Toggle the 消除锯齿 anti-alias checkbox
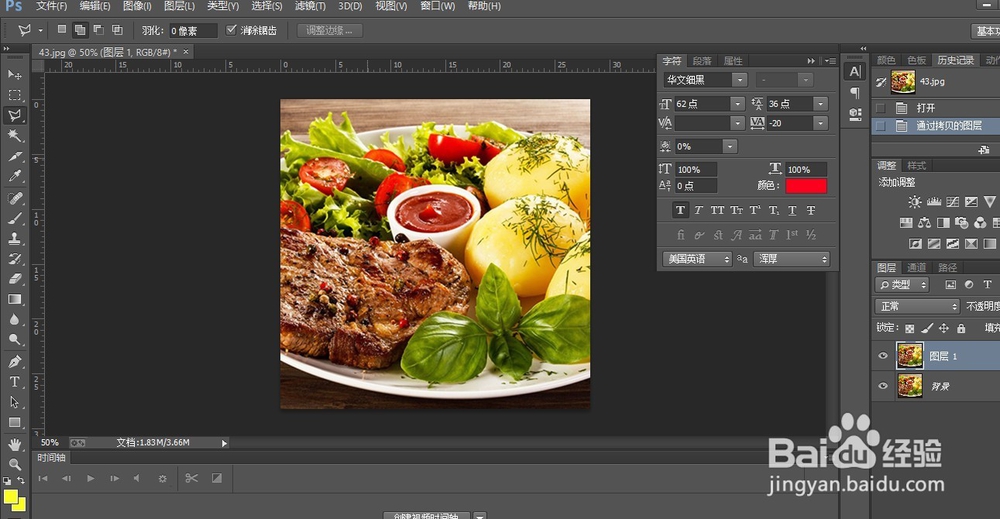The image size is (1000, 519). [232, 29]
